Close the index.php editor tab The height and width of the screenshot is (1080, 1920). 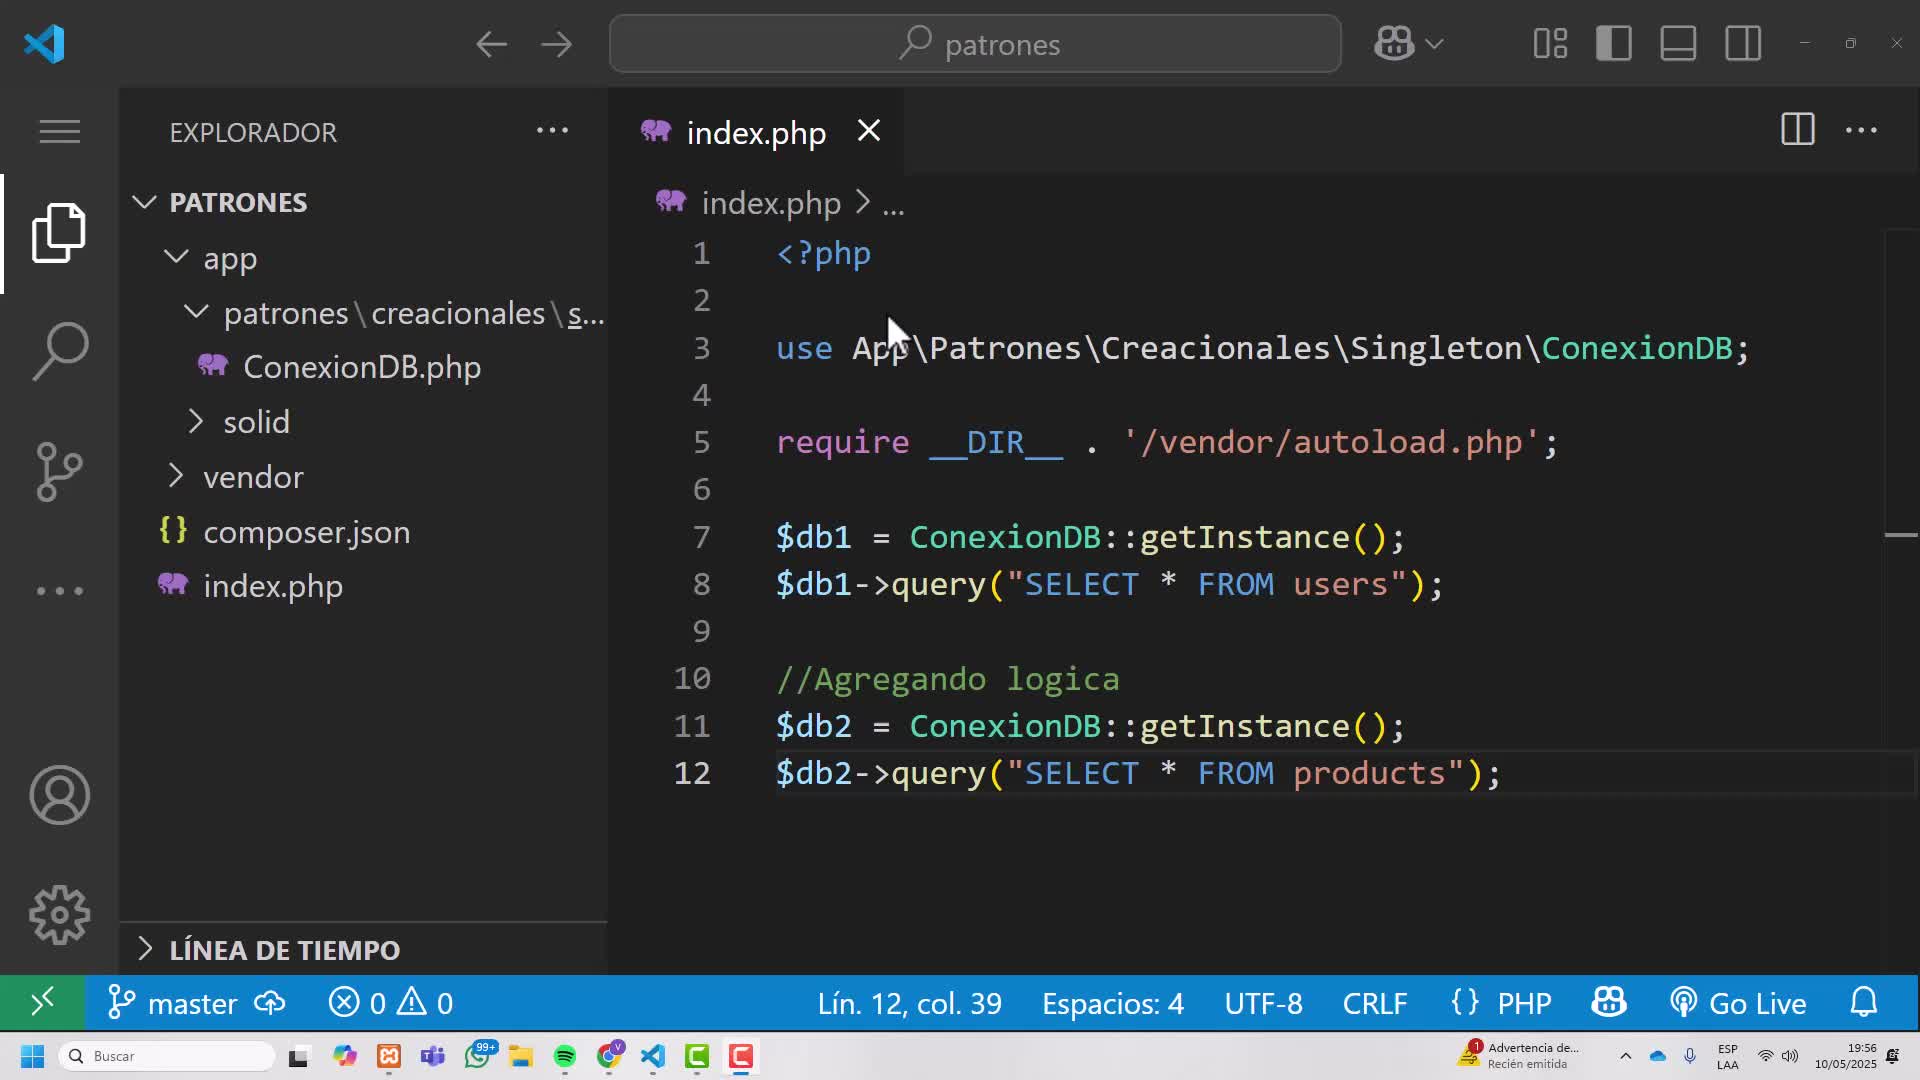coord(869,131)
